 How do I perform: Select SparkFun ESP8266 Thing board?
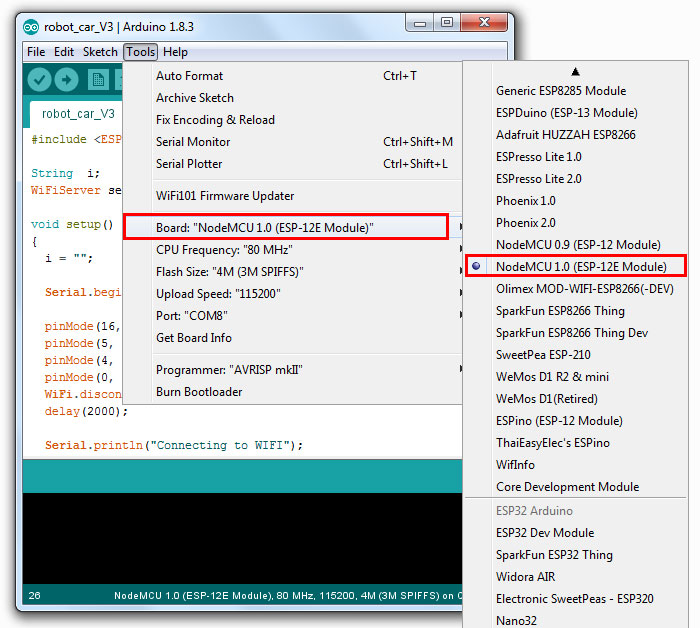[x=576, y=311]
